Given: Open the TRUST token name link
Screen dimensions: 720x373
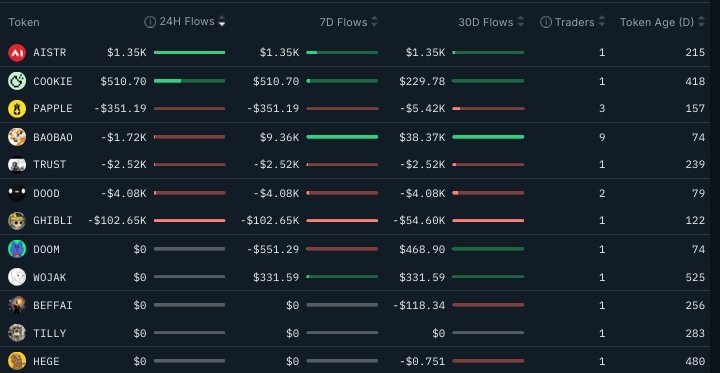Looking at the screenshot, I should tap(50, 164).
